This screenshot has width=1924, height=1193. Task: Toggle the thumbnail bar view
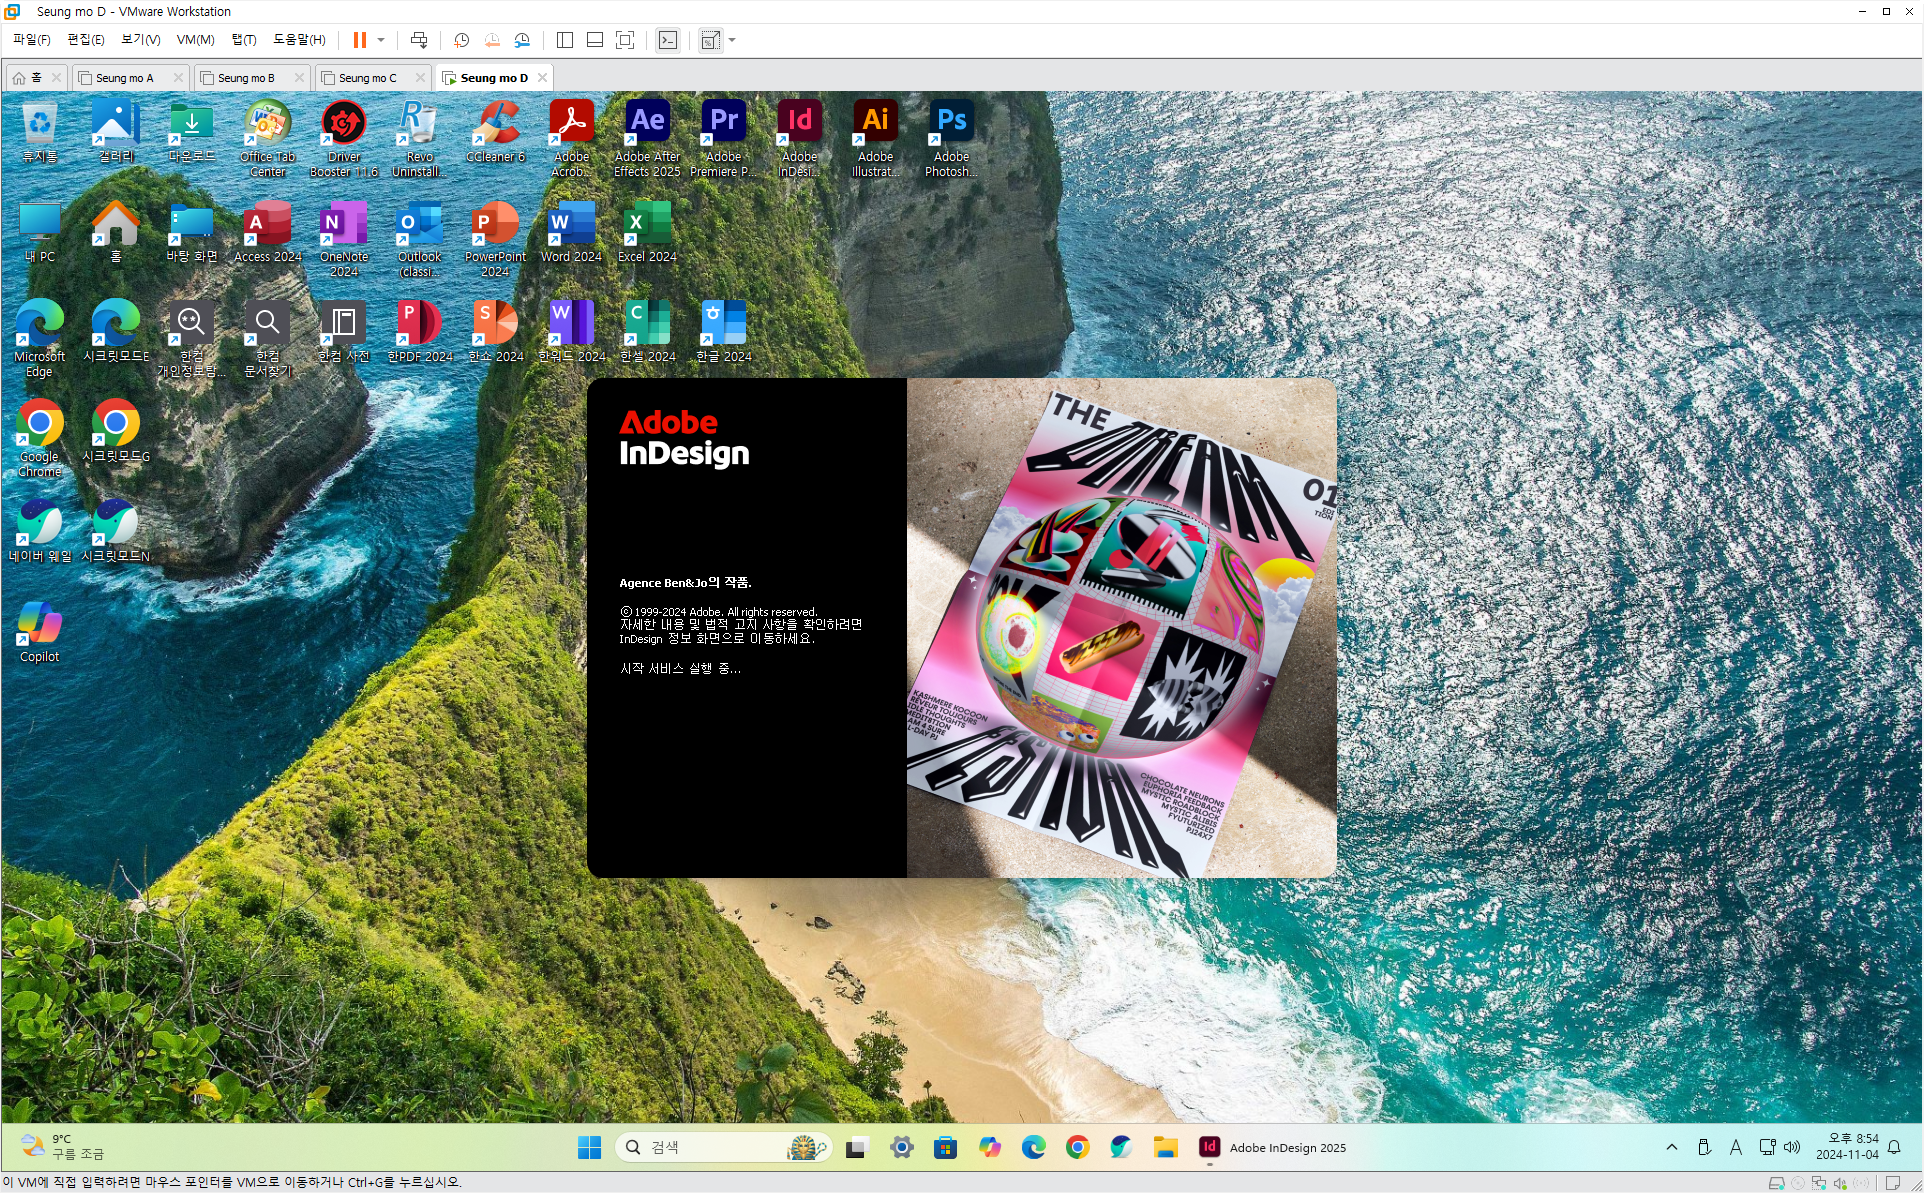coord(594,40)
